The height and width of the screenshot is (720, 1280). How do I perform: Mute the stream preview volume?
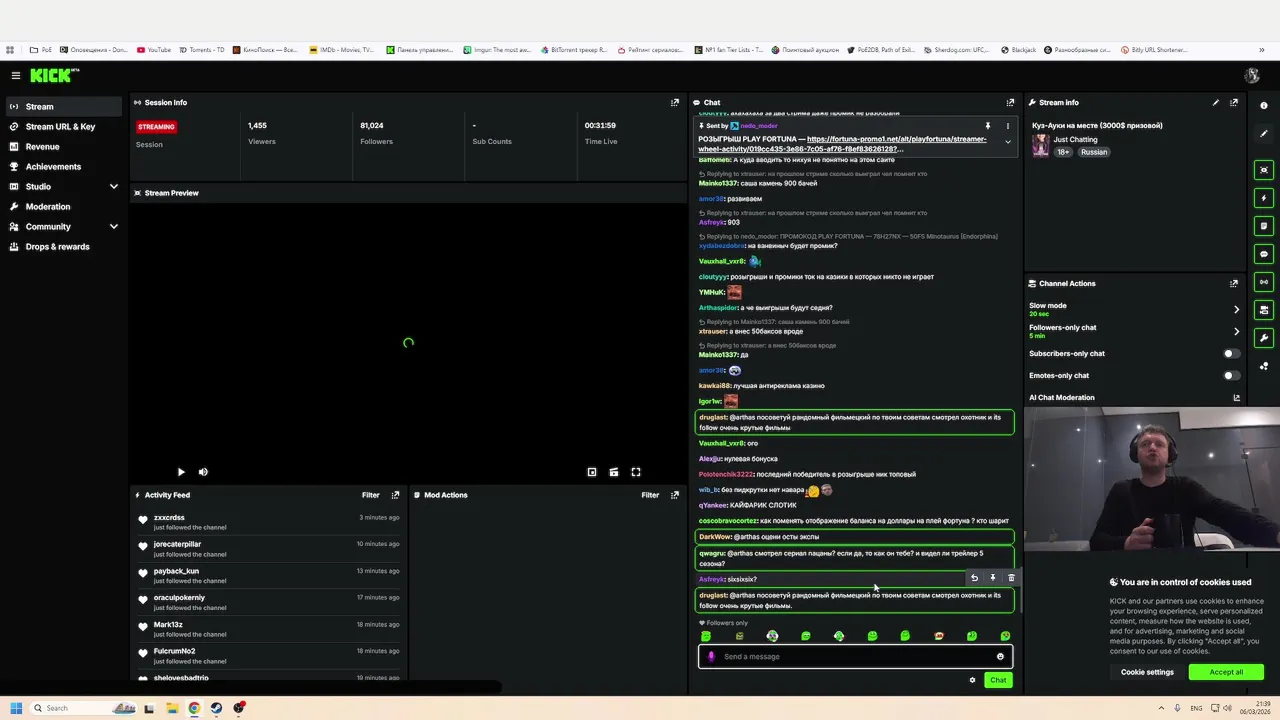click(x=203, y=472)
